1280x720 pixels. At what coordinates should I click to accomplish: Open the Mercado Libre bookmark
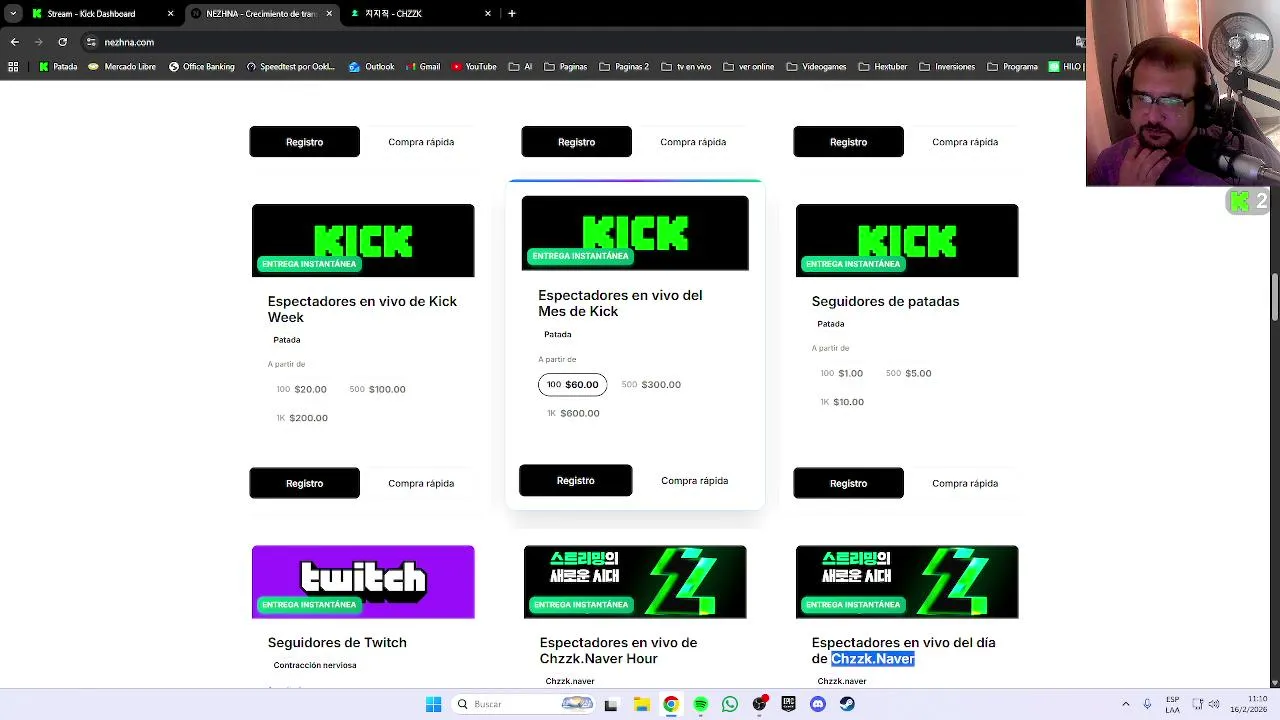click(122, 67)
